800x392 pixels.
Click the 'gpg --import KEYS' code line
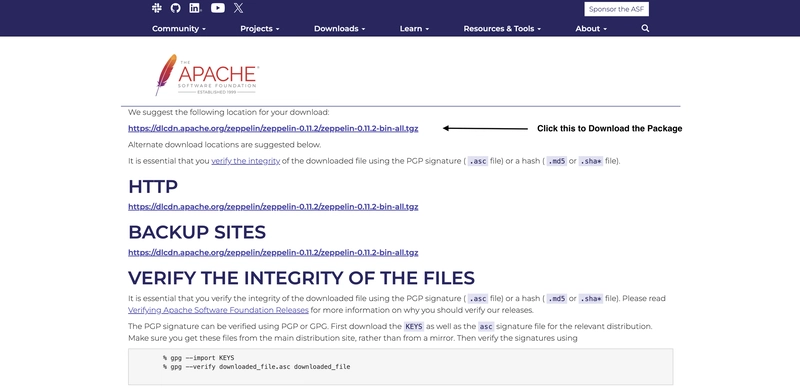[199, 358]
